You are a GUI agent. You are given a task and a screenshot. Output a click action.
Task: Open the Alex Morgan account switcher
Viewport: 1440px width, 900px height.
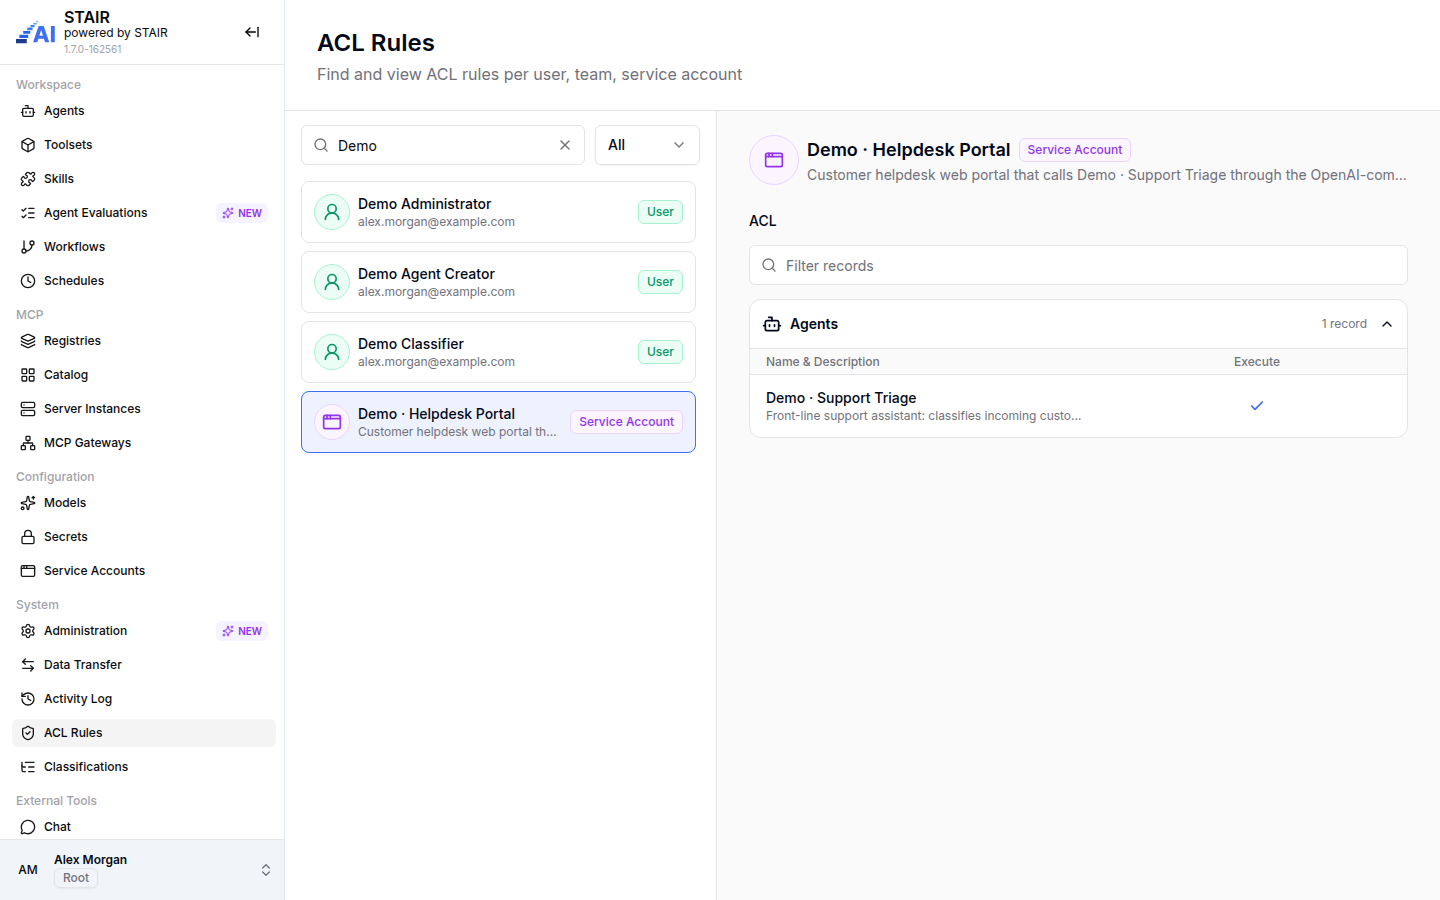tap(142, 870)
